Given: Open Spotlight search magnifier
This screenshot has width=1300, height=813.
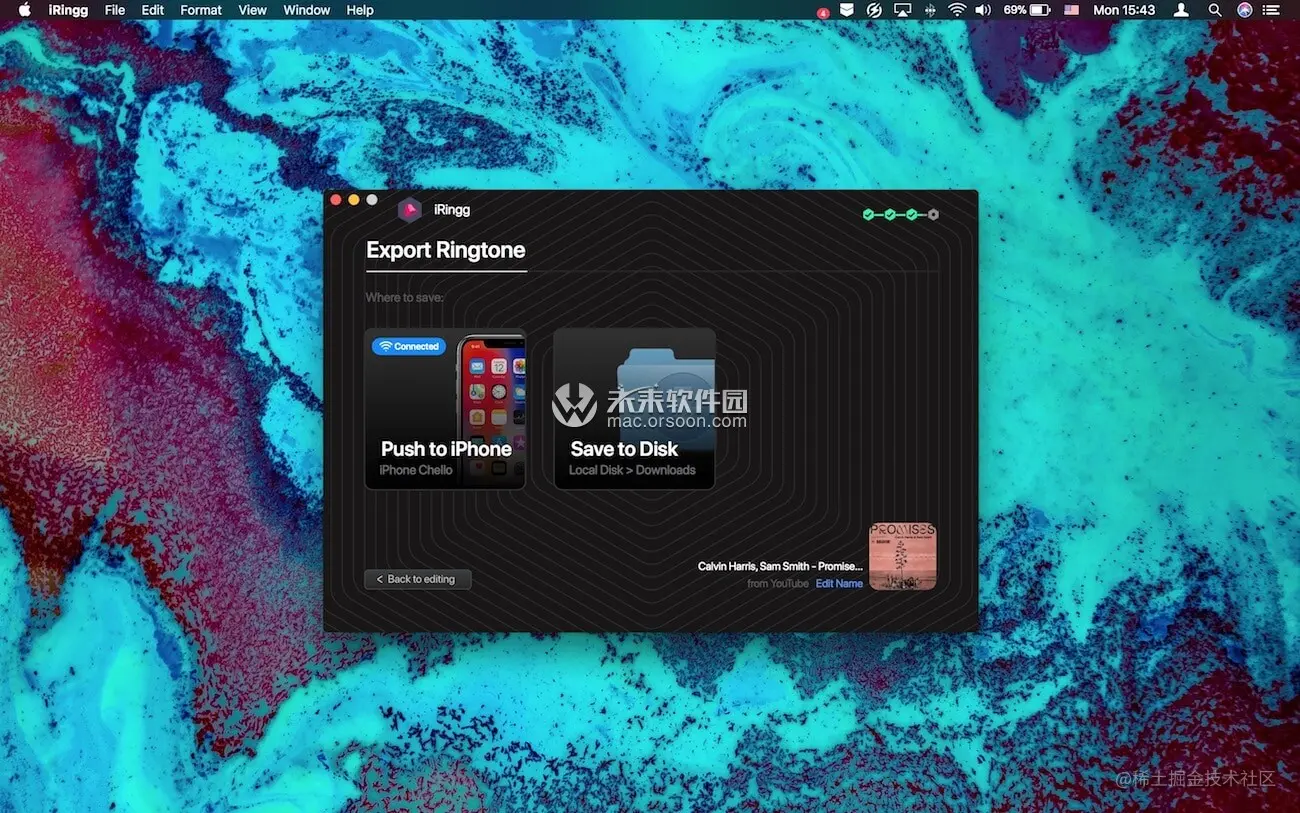Looking at the screenshot, I should (x=1215, y=10).
